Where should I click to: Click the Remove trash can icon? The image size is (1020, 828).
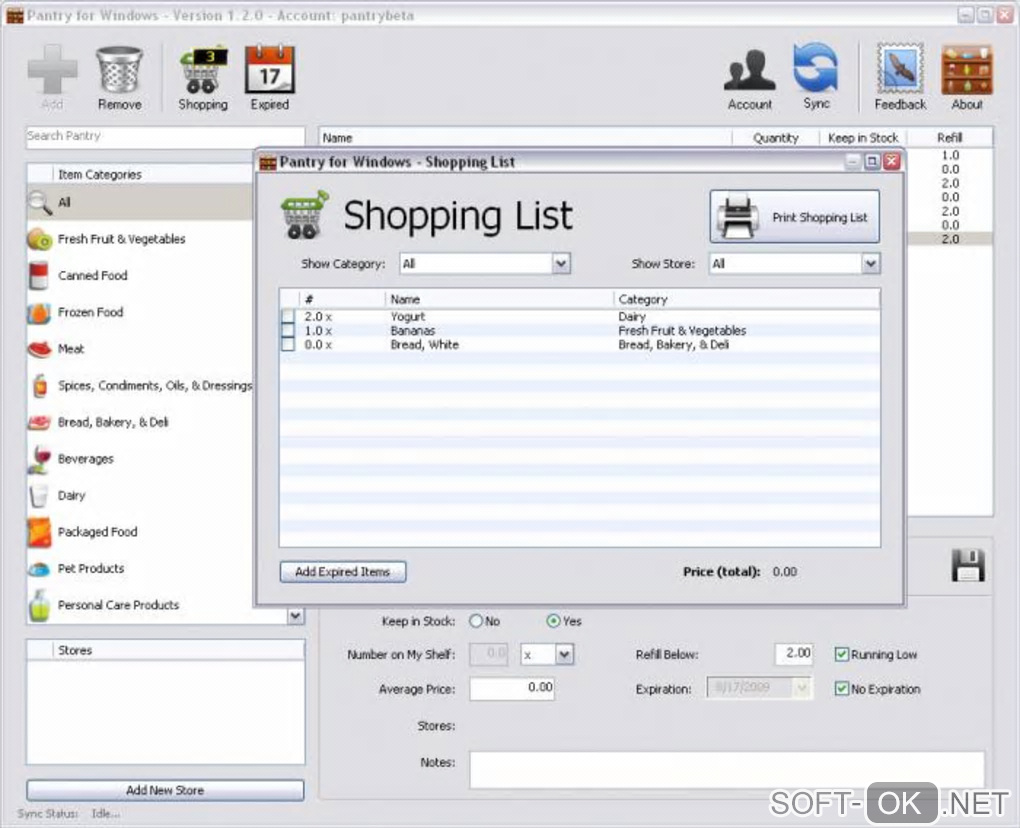coord(119,70)
